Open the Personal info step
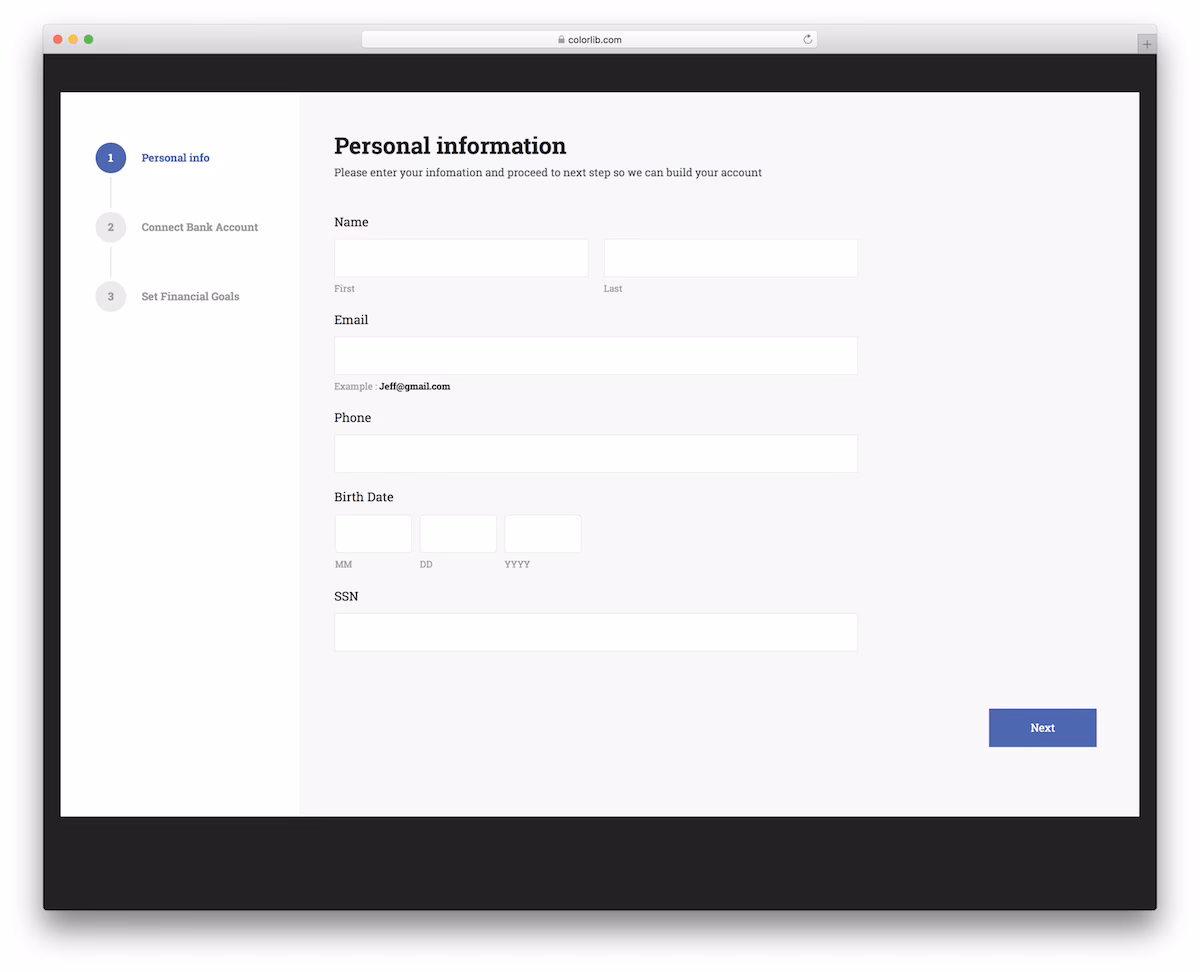Viewport: 1200px width, 972px height. (176, 158)
